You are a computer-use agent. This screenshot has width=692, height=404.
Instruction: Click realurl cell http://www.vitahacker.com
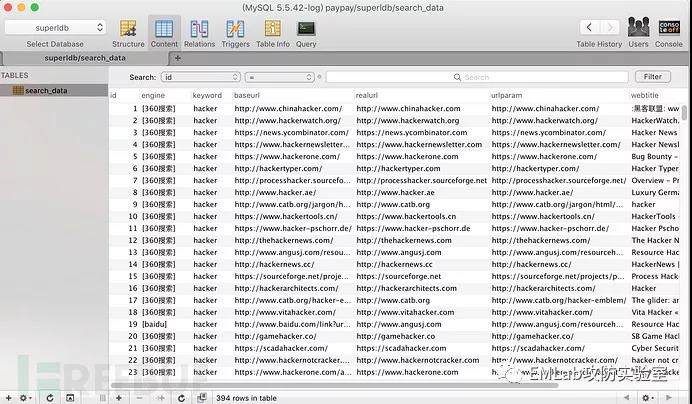click(x=405, y=312)
